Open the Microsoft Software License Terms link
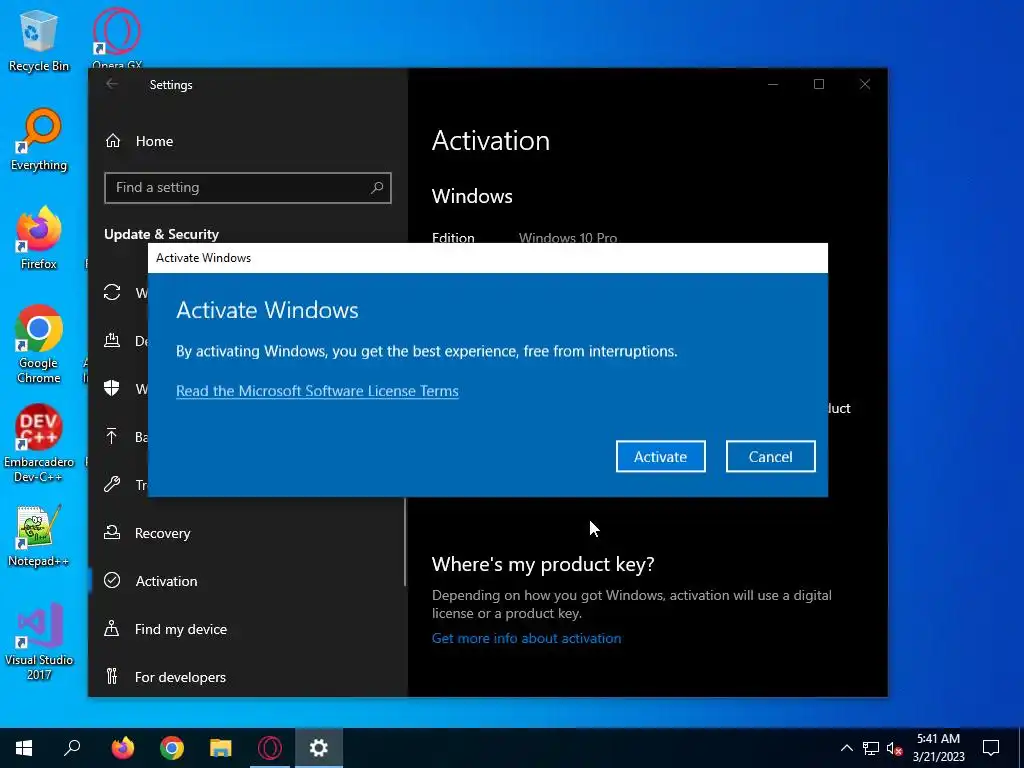The height and width of the screenshot is (768, 1024). point(317,391)
